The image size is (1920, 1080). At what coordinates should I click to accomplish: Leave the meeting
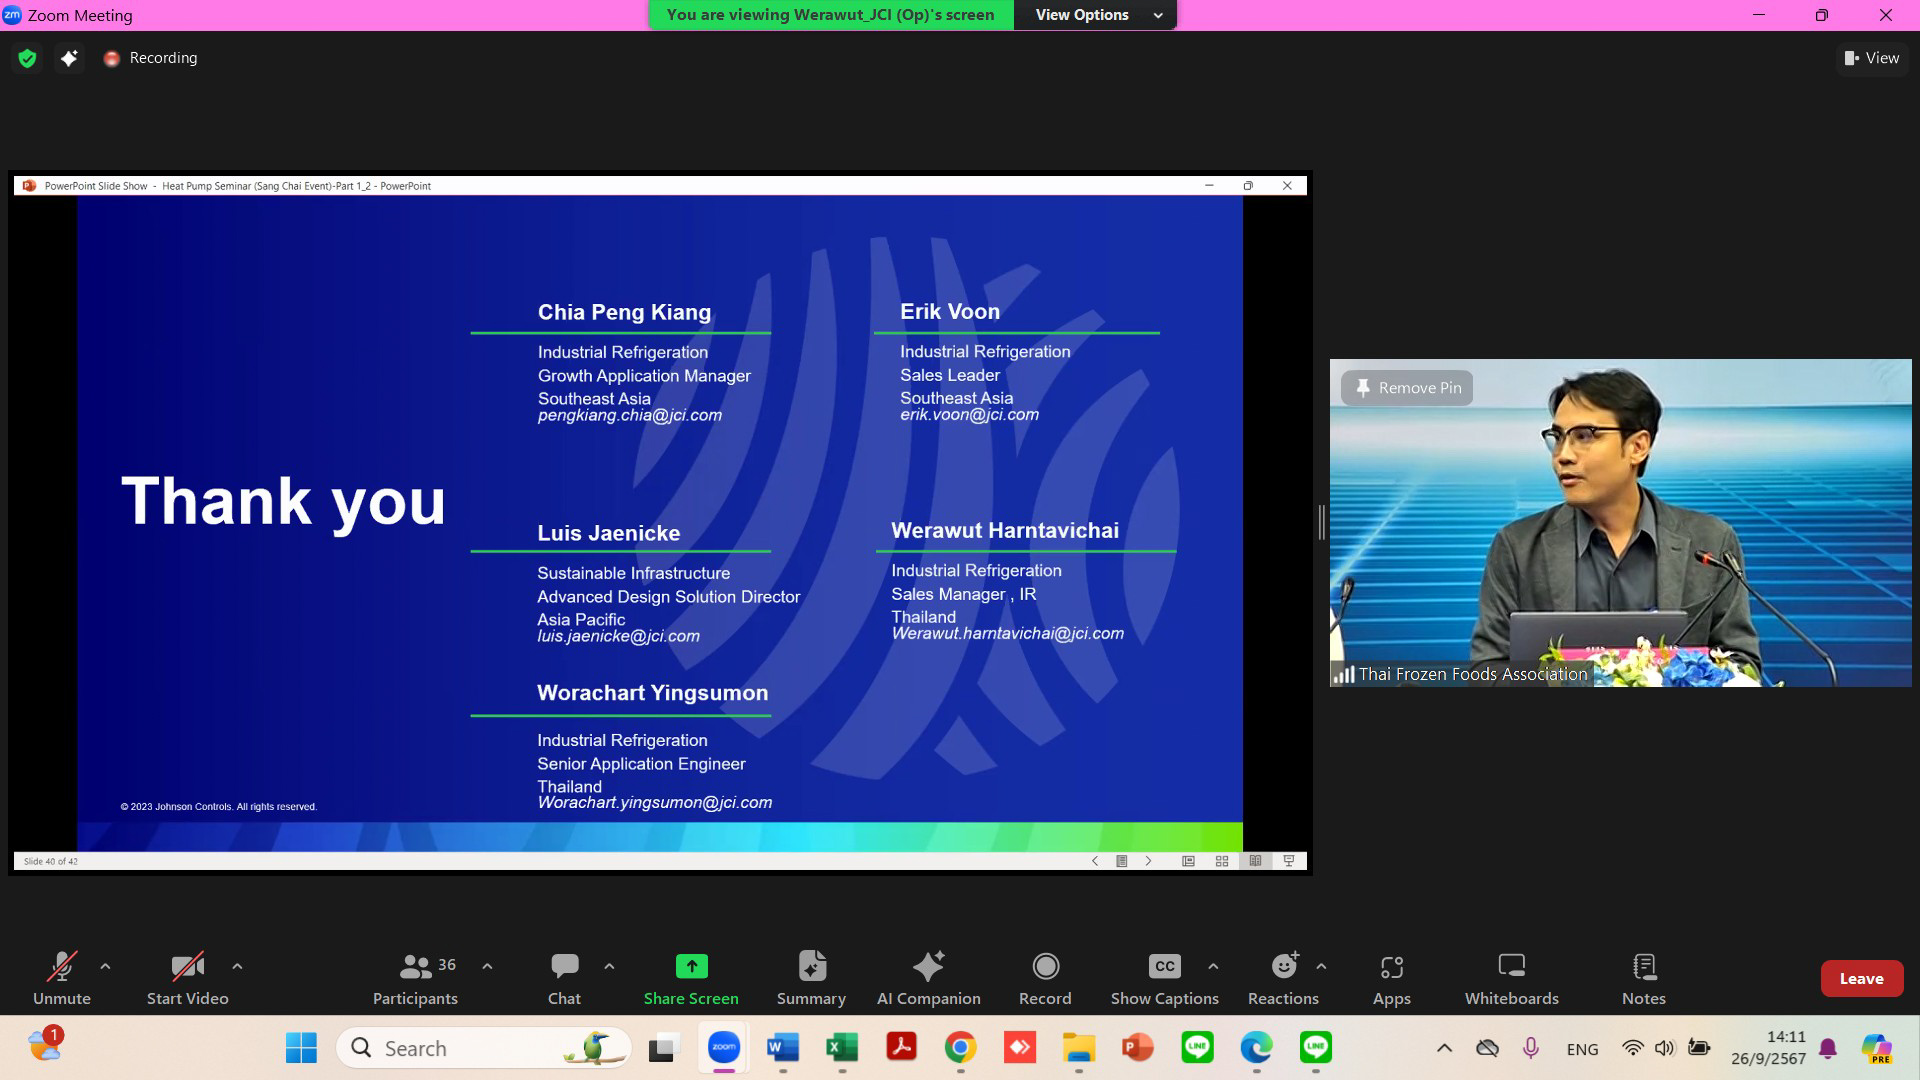tap(1861, 978)
